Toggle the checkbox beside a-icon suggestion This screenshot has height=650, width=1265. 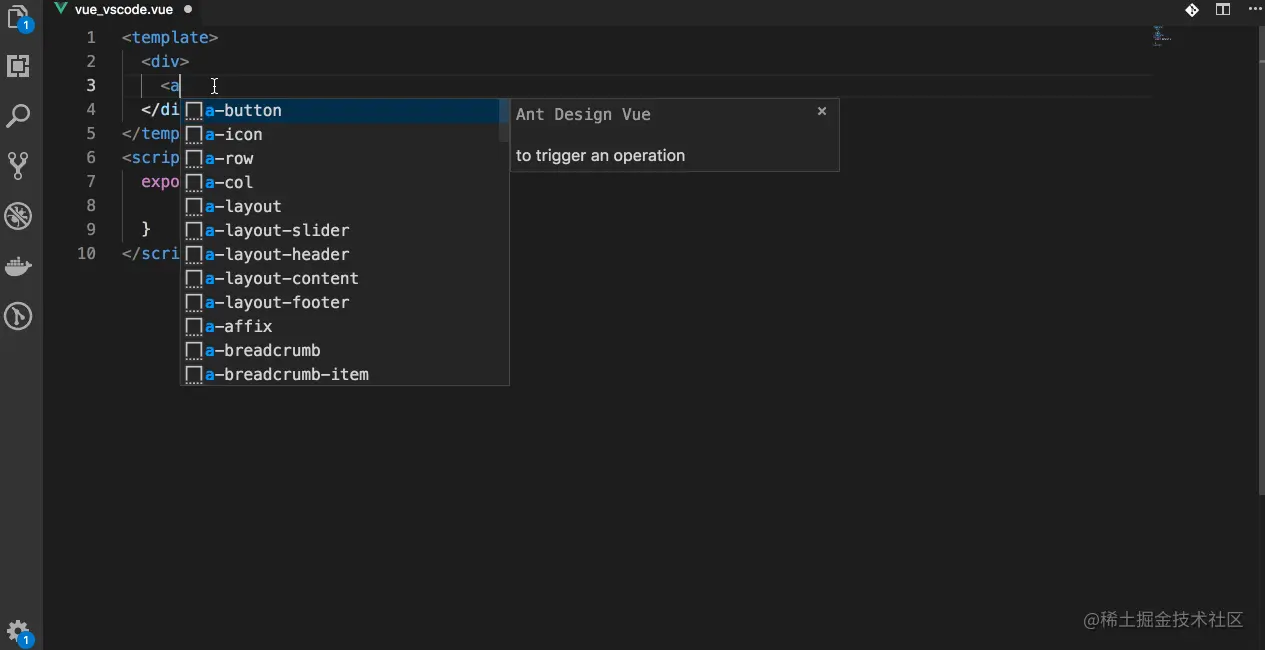point(193,134)
